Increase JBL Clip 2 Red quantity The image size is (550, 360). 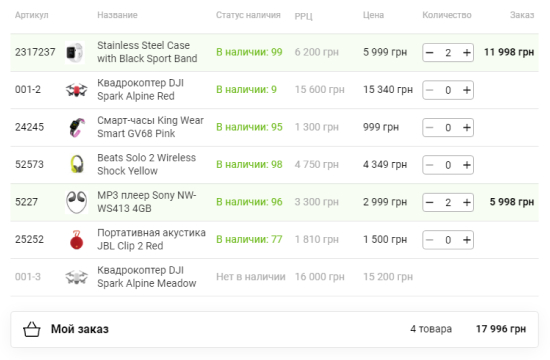pyautogui.click(x=466, y=240)
